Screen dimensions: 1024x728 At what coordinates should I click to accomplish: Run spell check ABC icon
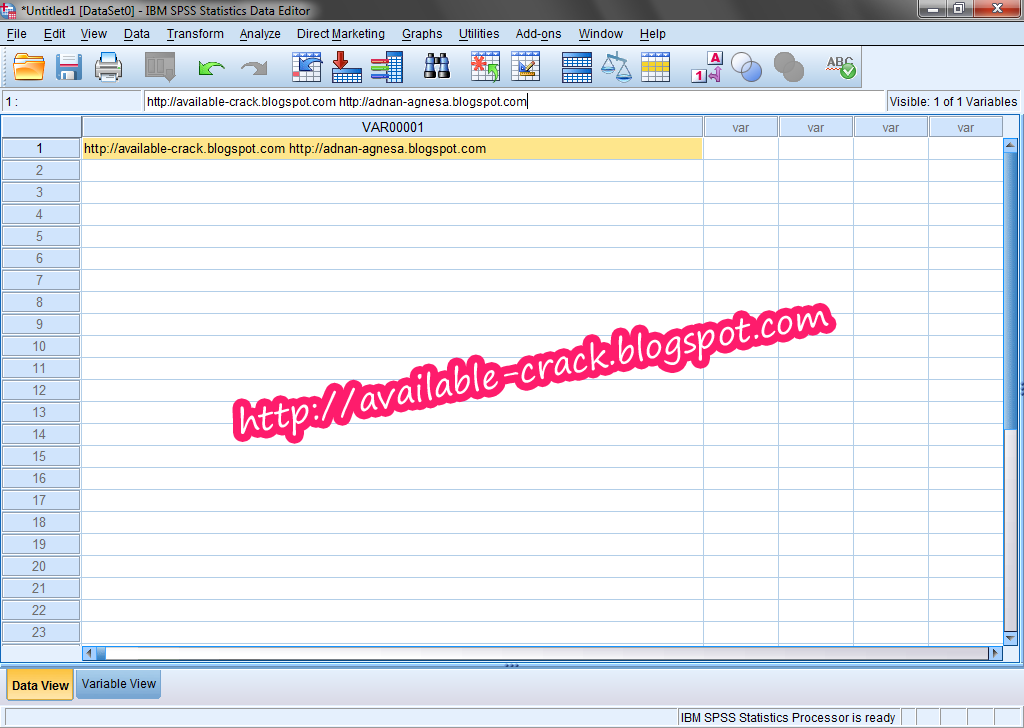tap(840, 67)
